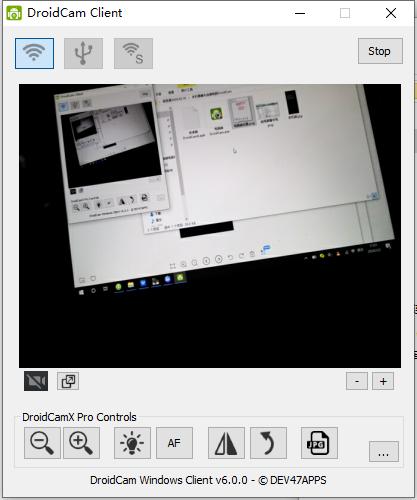Screen dimensions: 417x500
Task: Toggle the video preview off icon
Action: pos(36,381)
